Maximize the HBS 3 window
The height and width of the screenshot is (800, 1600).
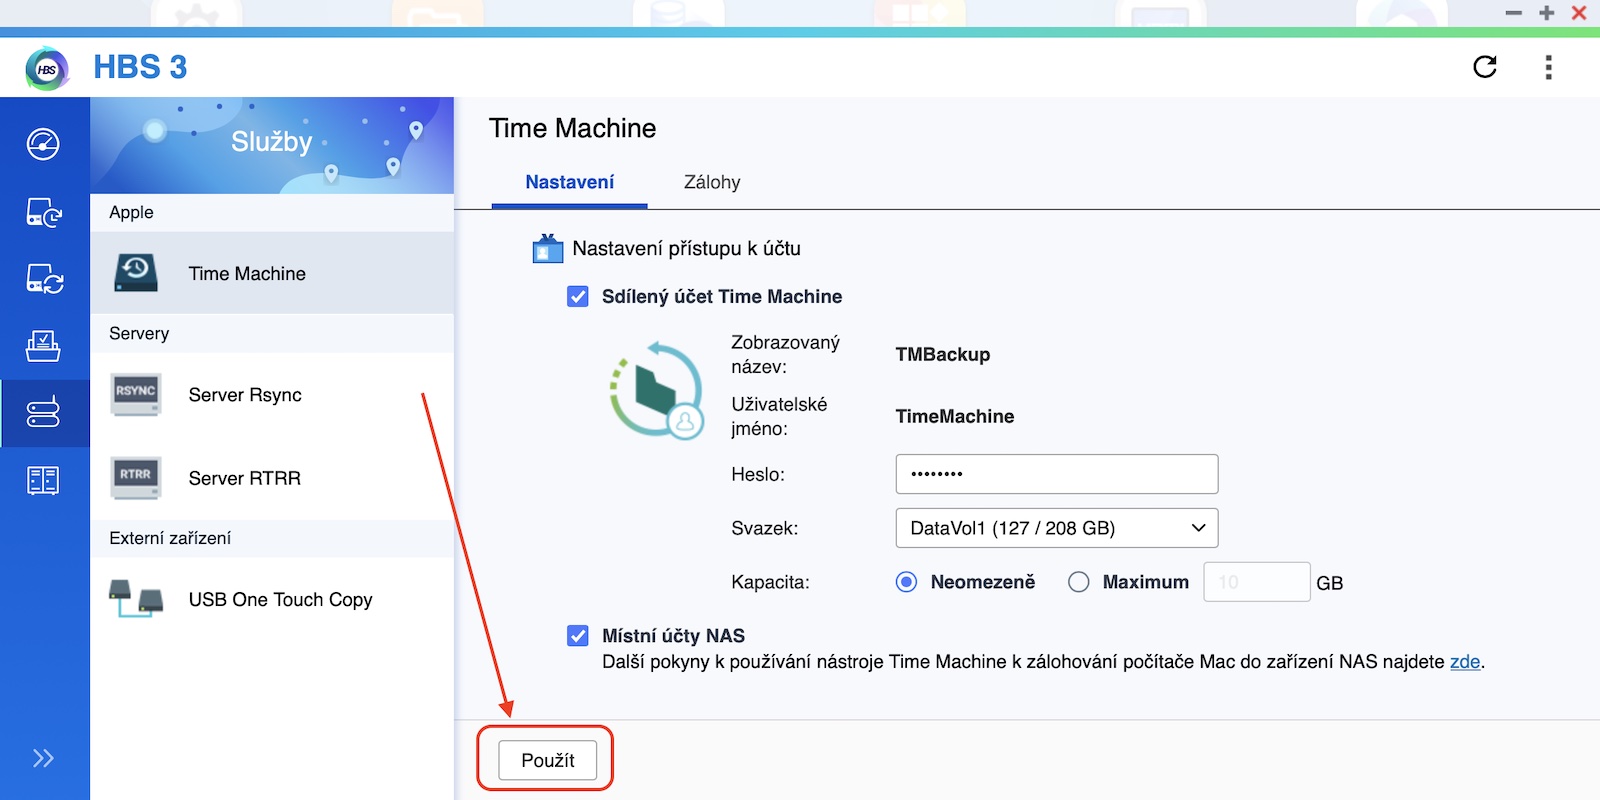tap(1547, 13)
